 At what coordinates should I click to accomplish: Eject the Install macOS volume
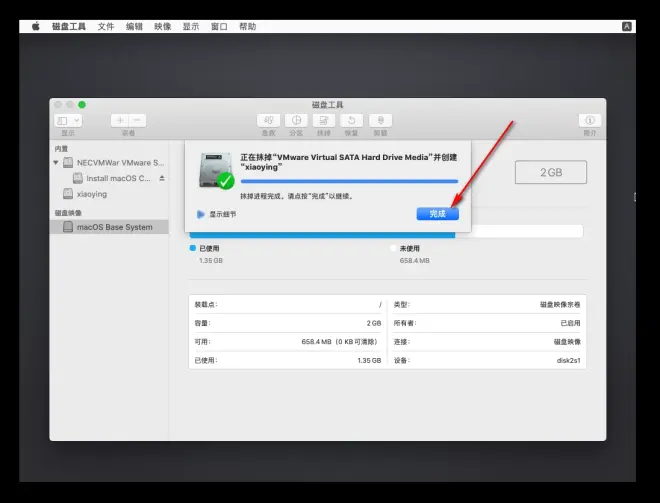(162, 178)
